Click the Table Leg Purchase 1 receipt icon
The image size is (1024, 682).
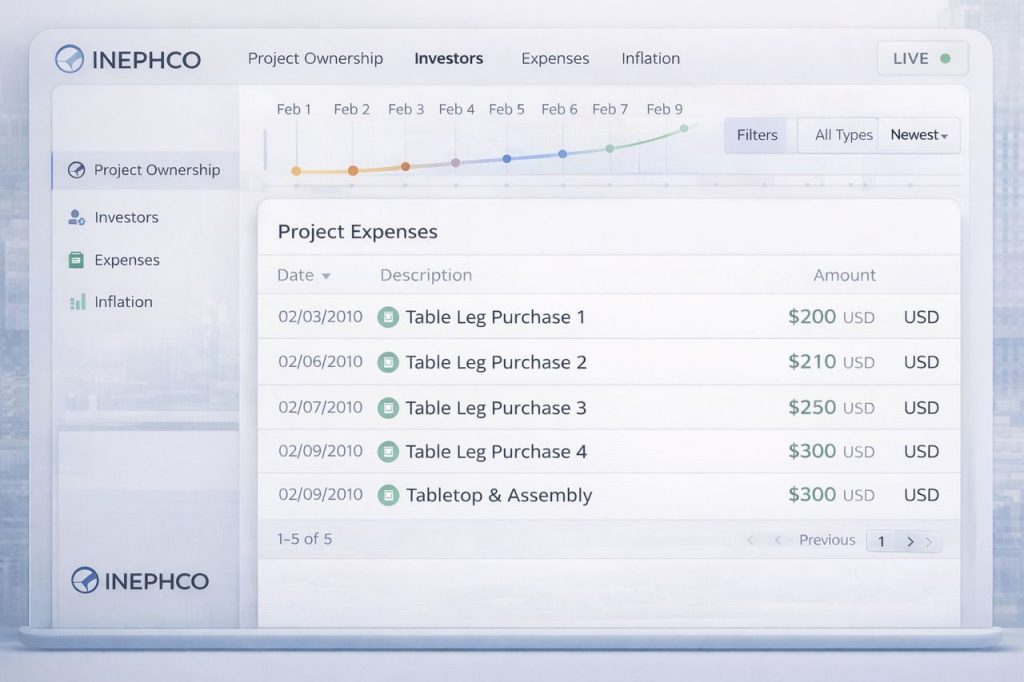tap(388, 317)
